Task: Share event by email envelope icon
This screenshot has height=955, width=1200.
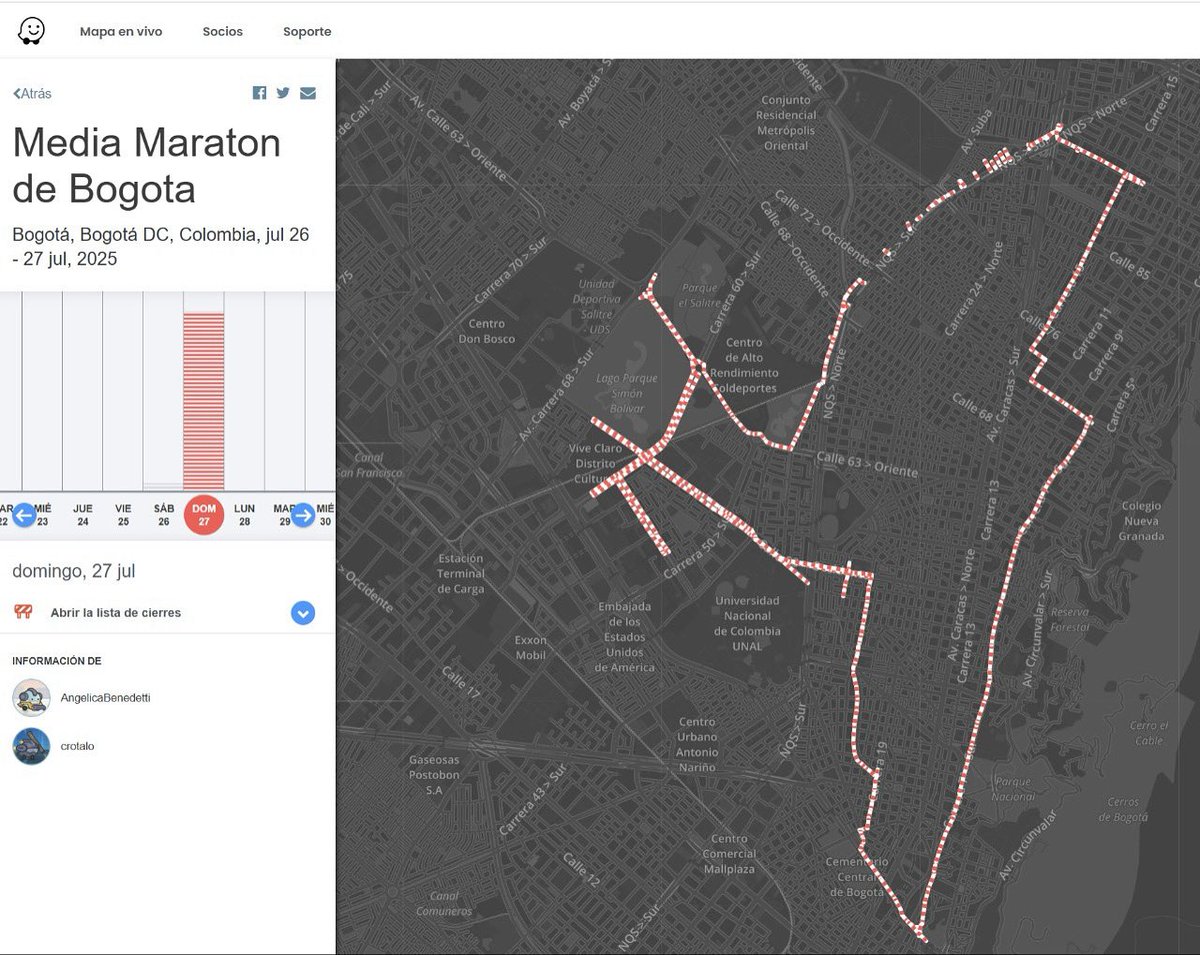Action: point(308,93)
